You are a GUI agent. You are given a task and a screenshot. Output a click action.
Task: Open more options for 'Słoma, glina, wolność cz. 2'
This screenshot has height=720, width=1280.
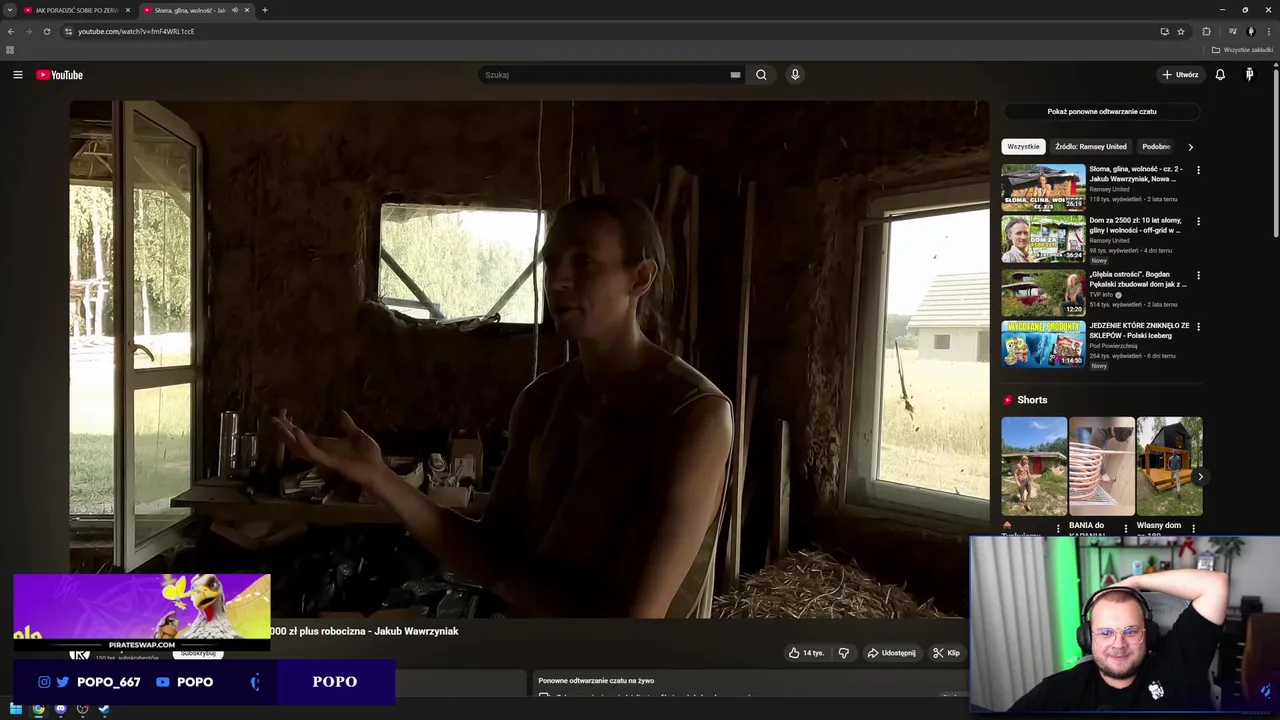point(1198,170)
